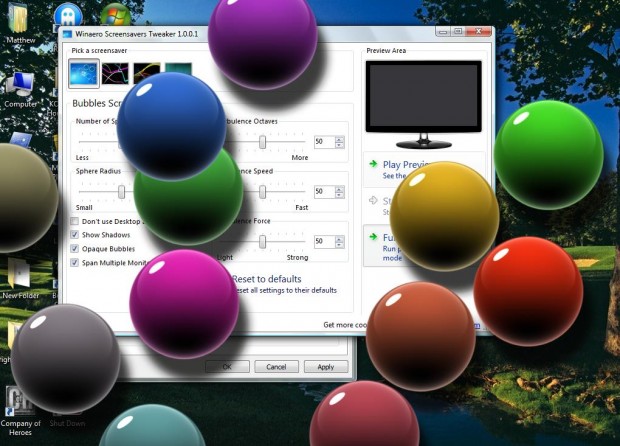The image size is (620, 446).
Task: Select the Bubbles screensaver thumbnail
Action: pos(84,73)
